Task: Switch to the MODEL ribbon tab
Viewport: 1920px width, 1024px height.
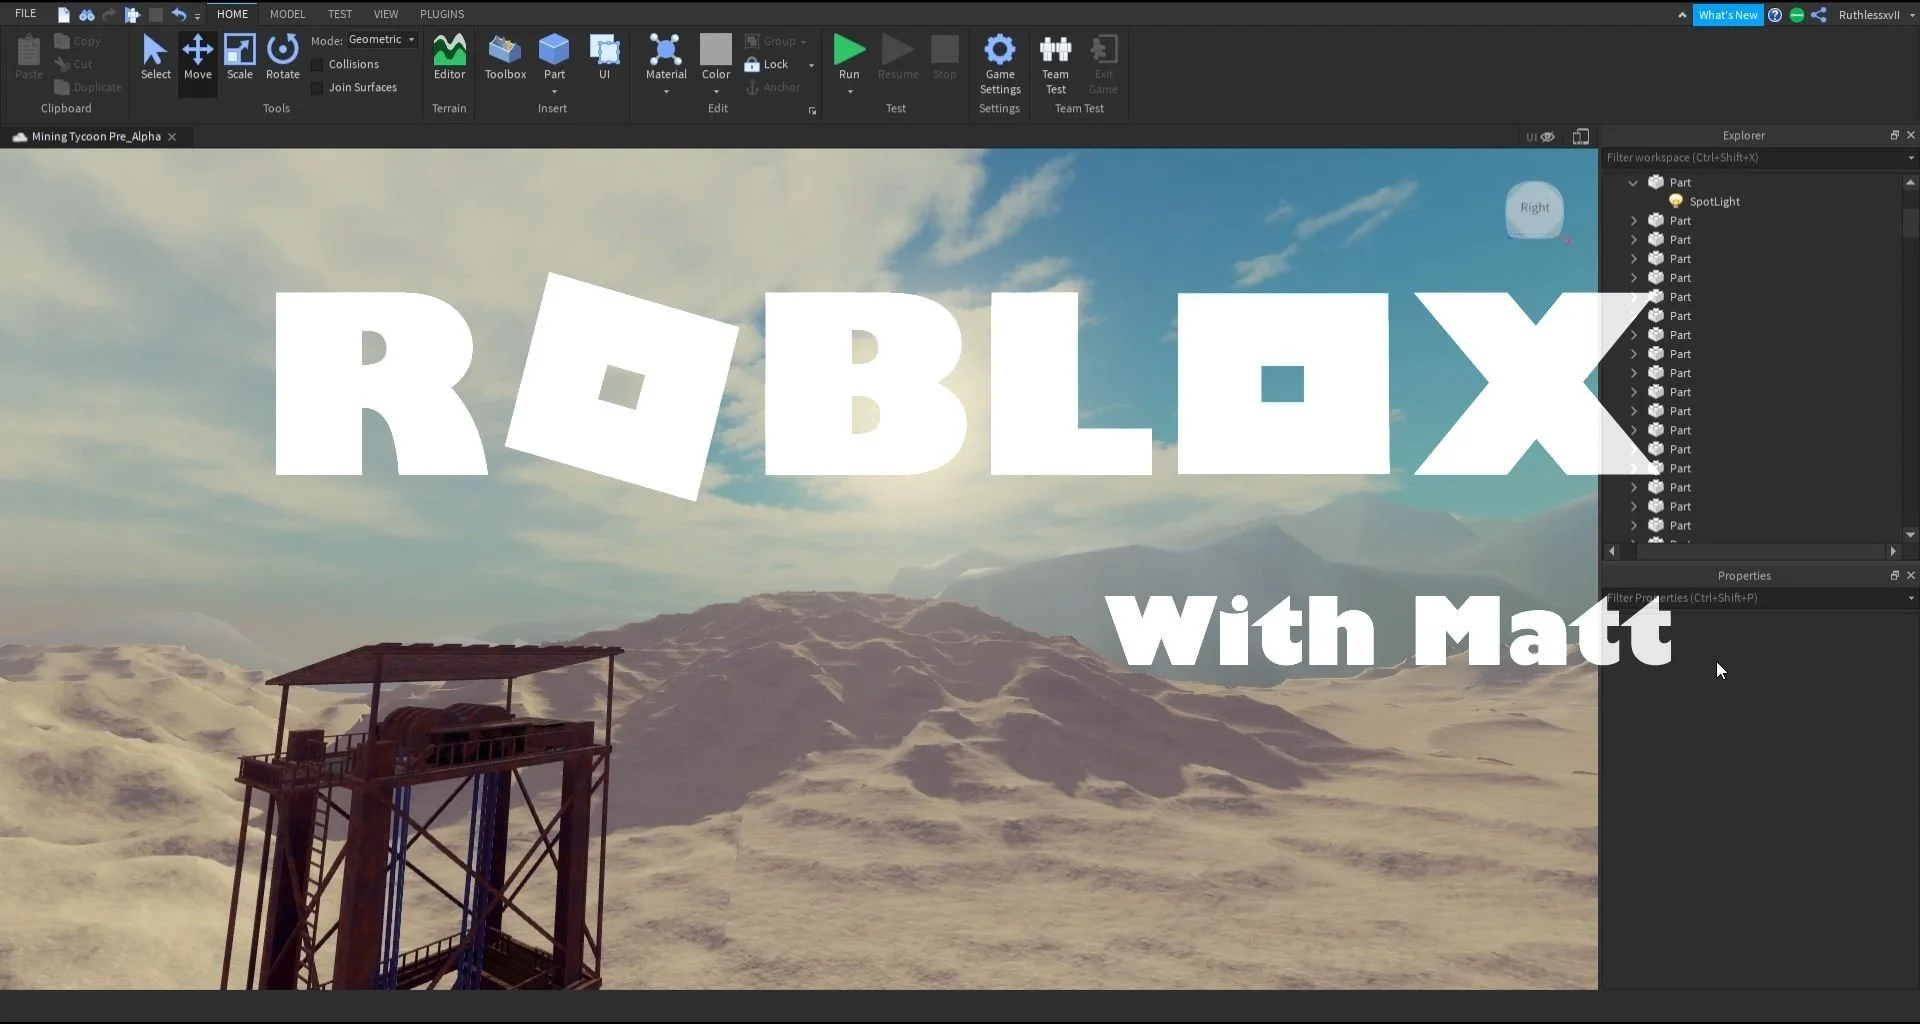Action: (287, 14)
